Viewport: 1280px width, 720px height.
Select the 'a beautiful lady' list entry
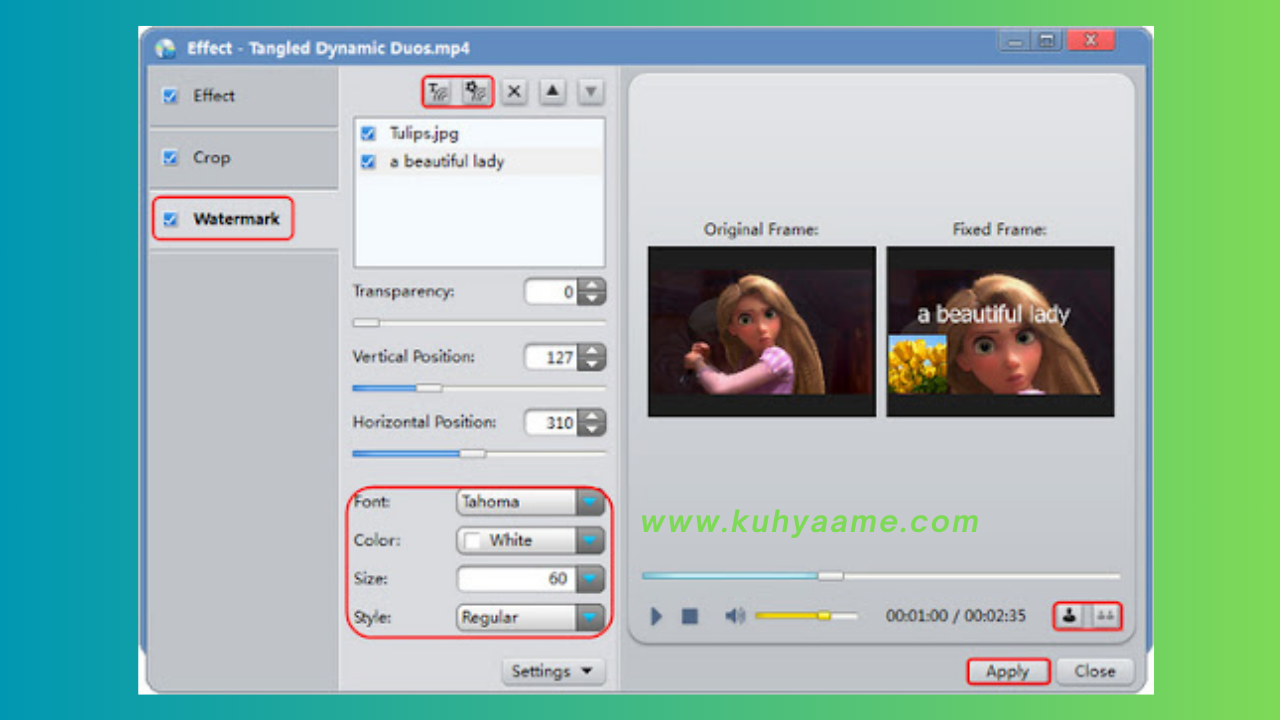coord(480,161)
